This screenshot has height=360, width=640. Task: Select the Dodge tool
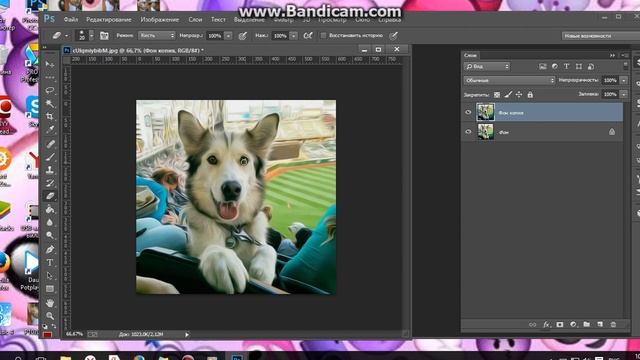point(50,236)
